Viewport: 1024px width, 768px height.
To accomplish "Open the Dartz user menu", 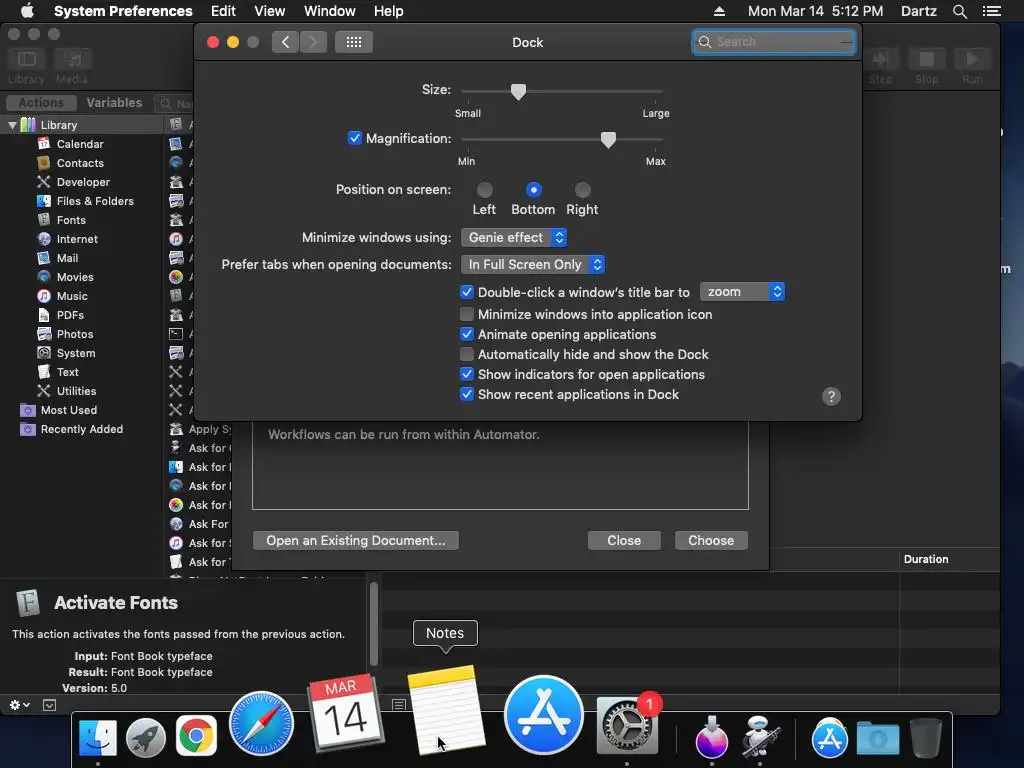I will click(919, 11).
